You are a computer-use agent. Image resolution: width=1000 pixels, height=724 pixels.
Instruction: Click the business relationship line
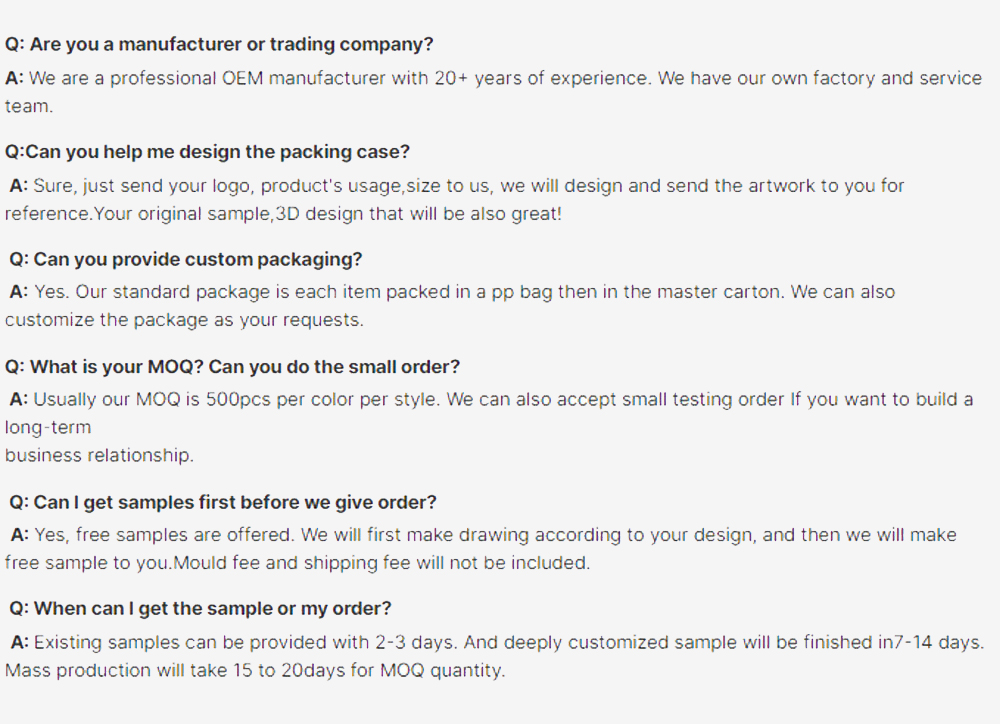99,455
